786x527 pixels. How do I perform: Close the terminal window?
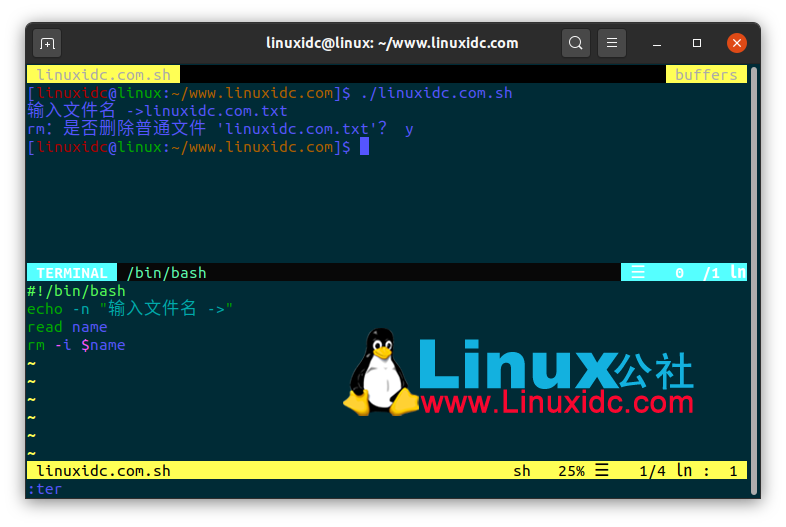tap(736, 43)
